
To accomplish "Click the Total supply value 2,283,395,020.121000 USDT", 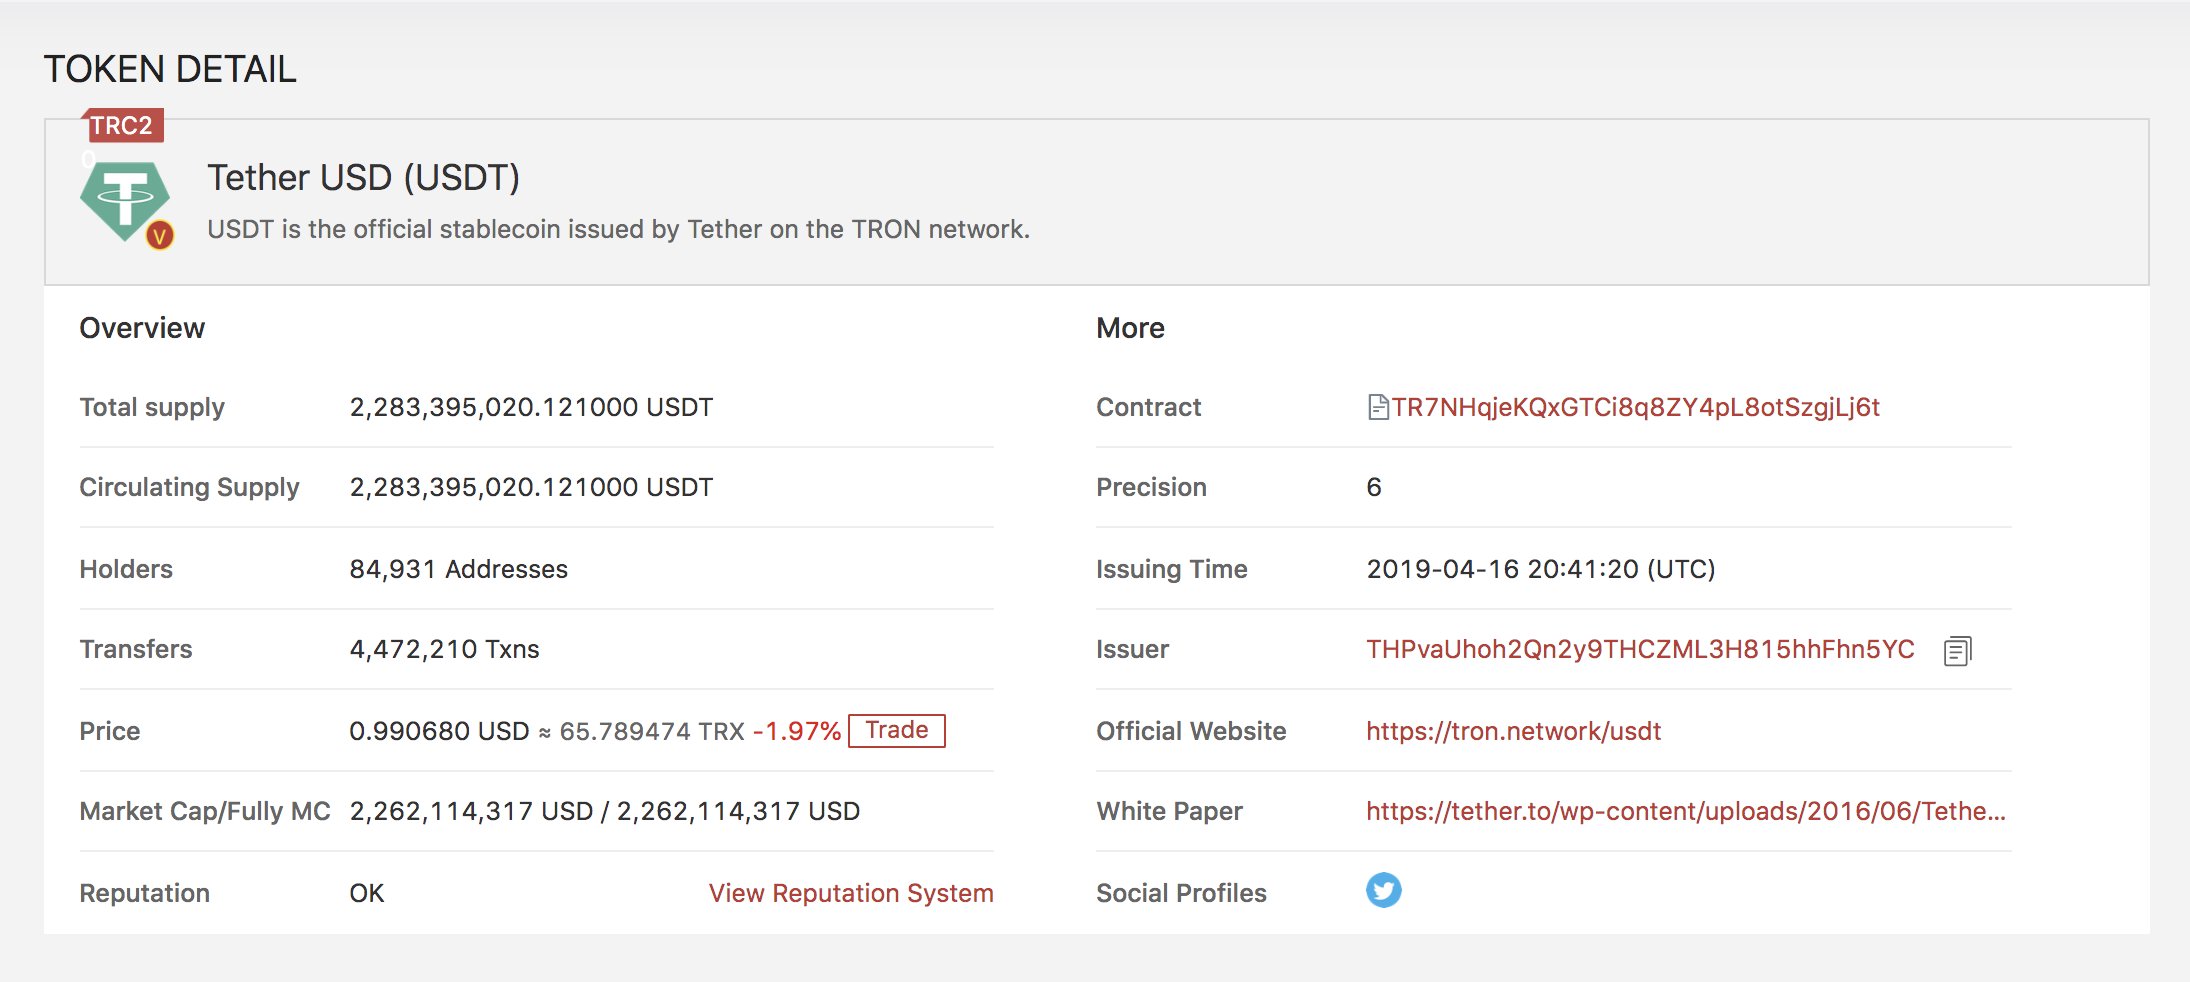I will click(x=531, y=407).
